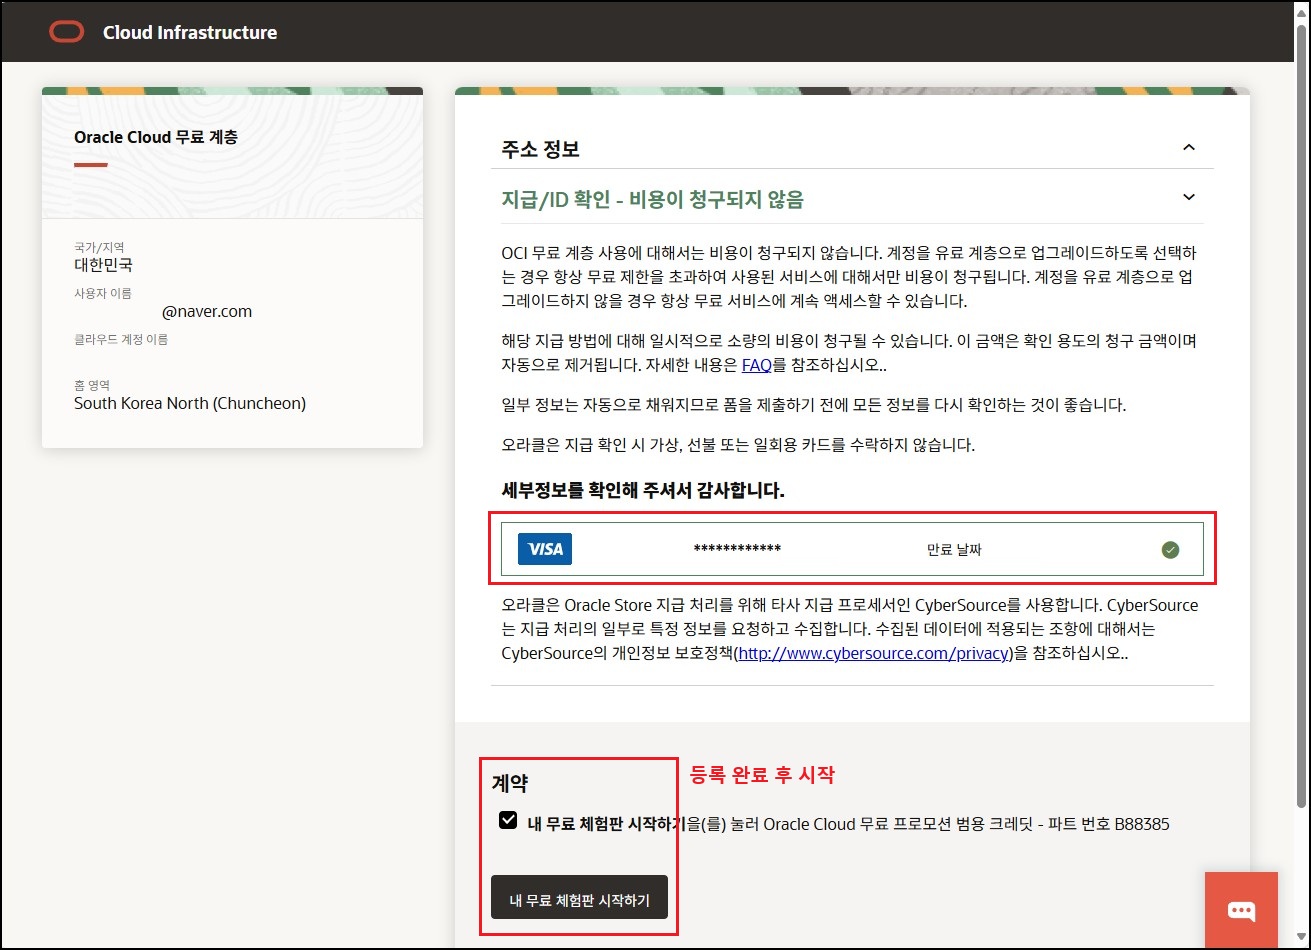1311x950 pixels.
Task: Click the 지급/ID 확인 - 비용이 청구되지 않음 heading
Action: pos(652,199)
